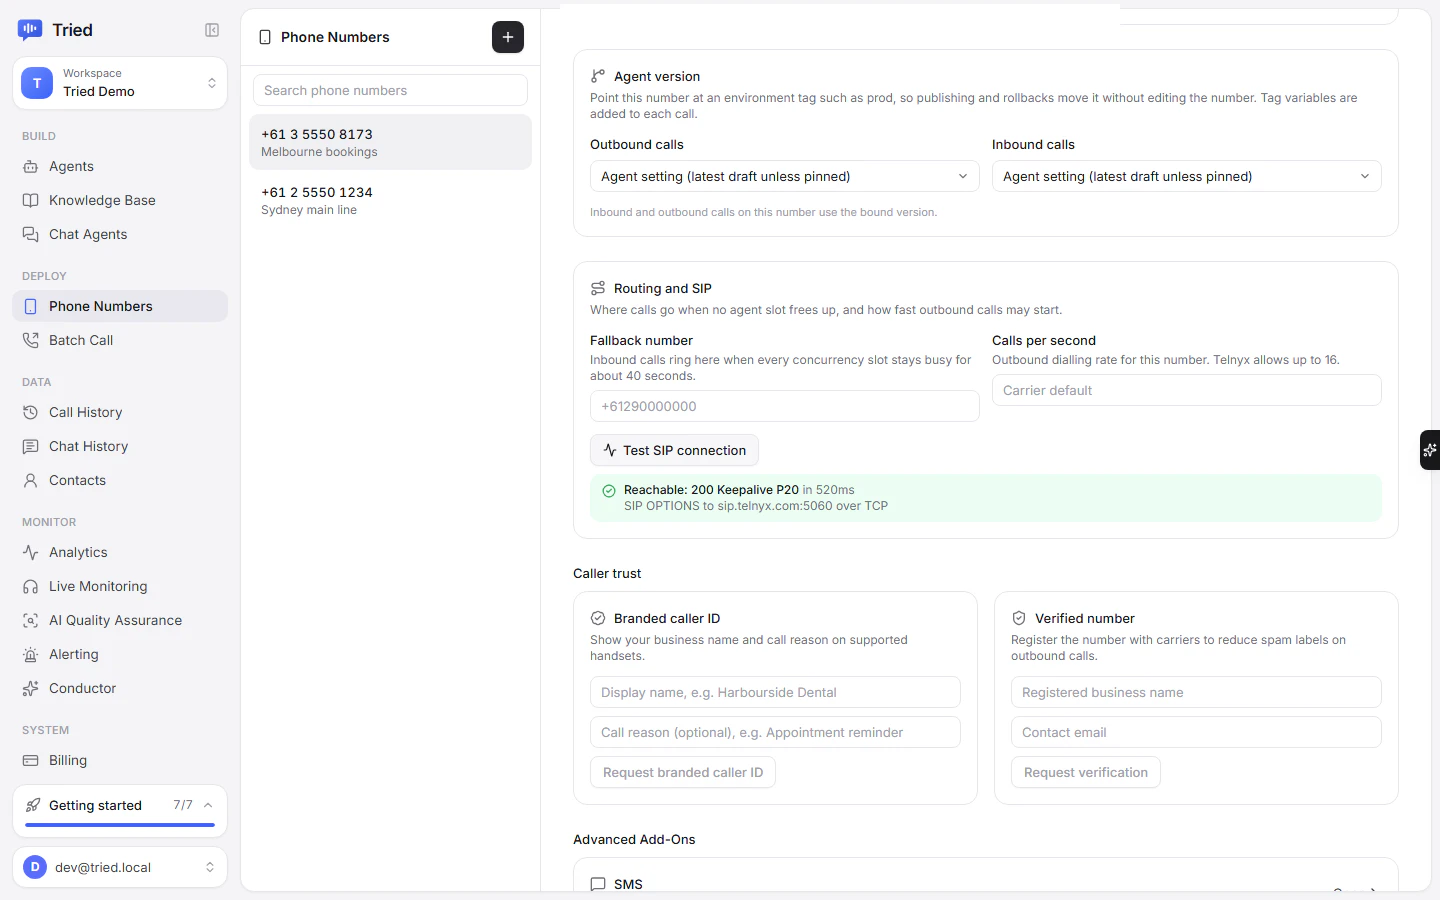Open the Alerting section
This screenshot has width=1440, height=900.
(x=120, y=654)
